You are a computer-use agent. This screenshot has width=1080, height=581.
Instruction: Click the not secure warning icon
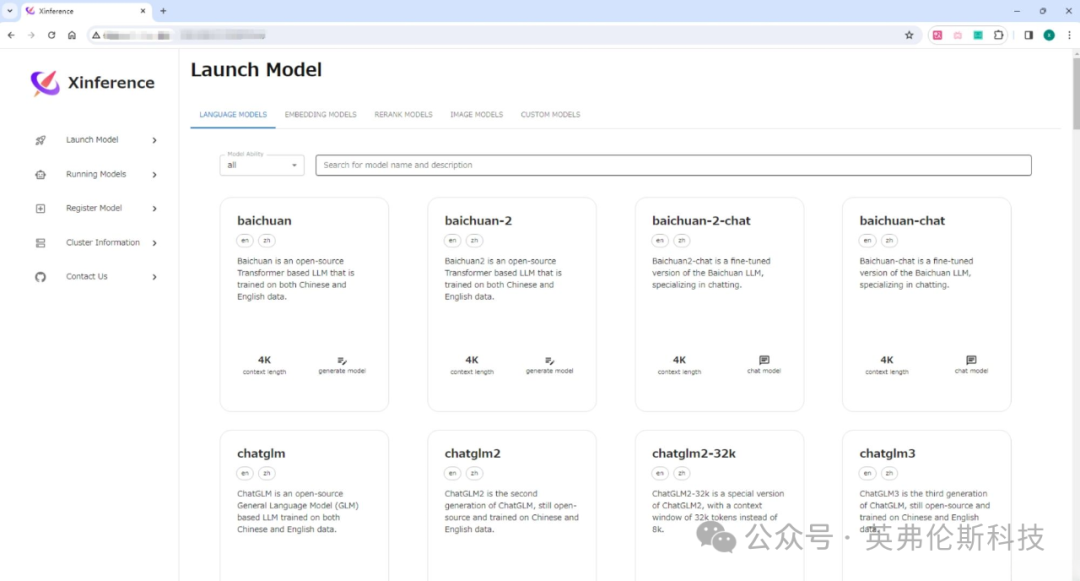[x=96, y=35]
